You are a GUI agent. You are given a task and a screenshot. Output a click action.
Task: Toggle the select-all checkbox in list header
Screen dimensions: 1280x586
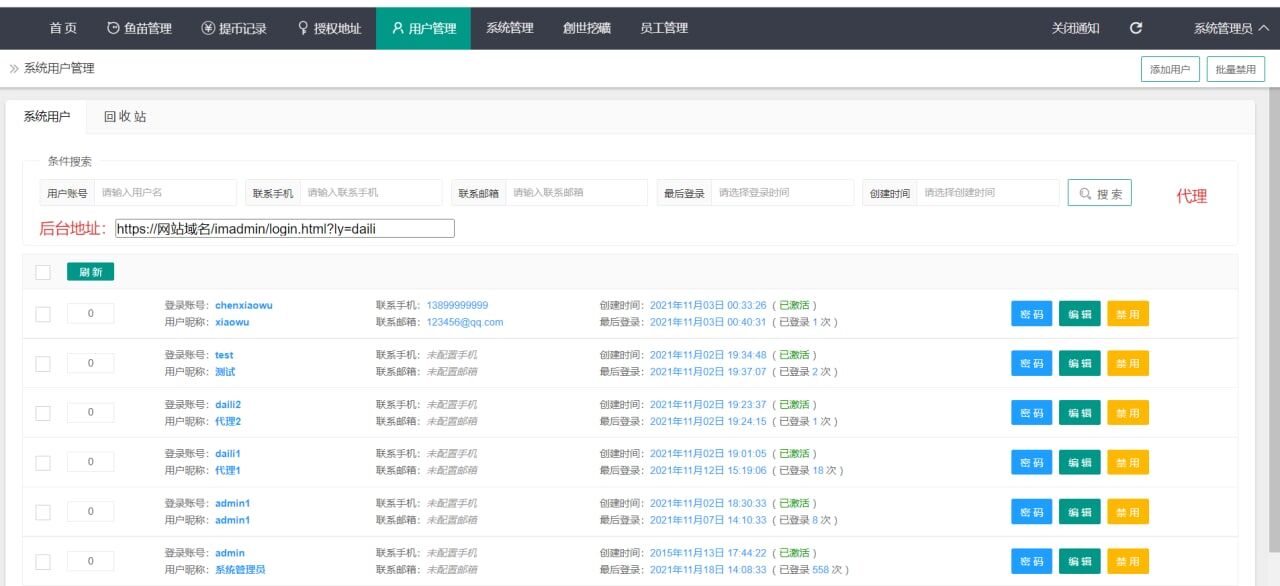pyautogui.click(x=43, y=272)
